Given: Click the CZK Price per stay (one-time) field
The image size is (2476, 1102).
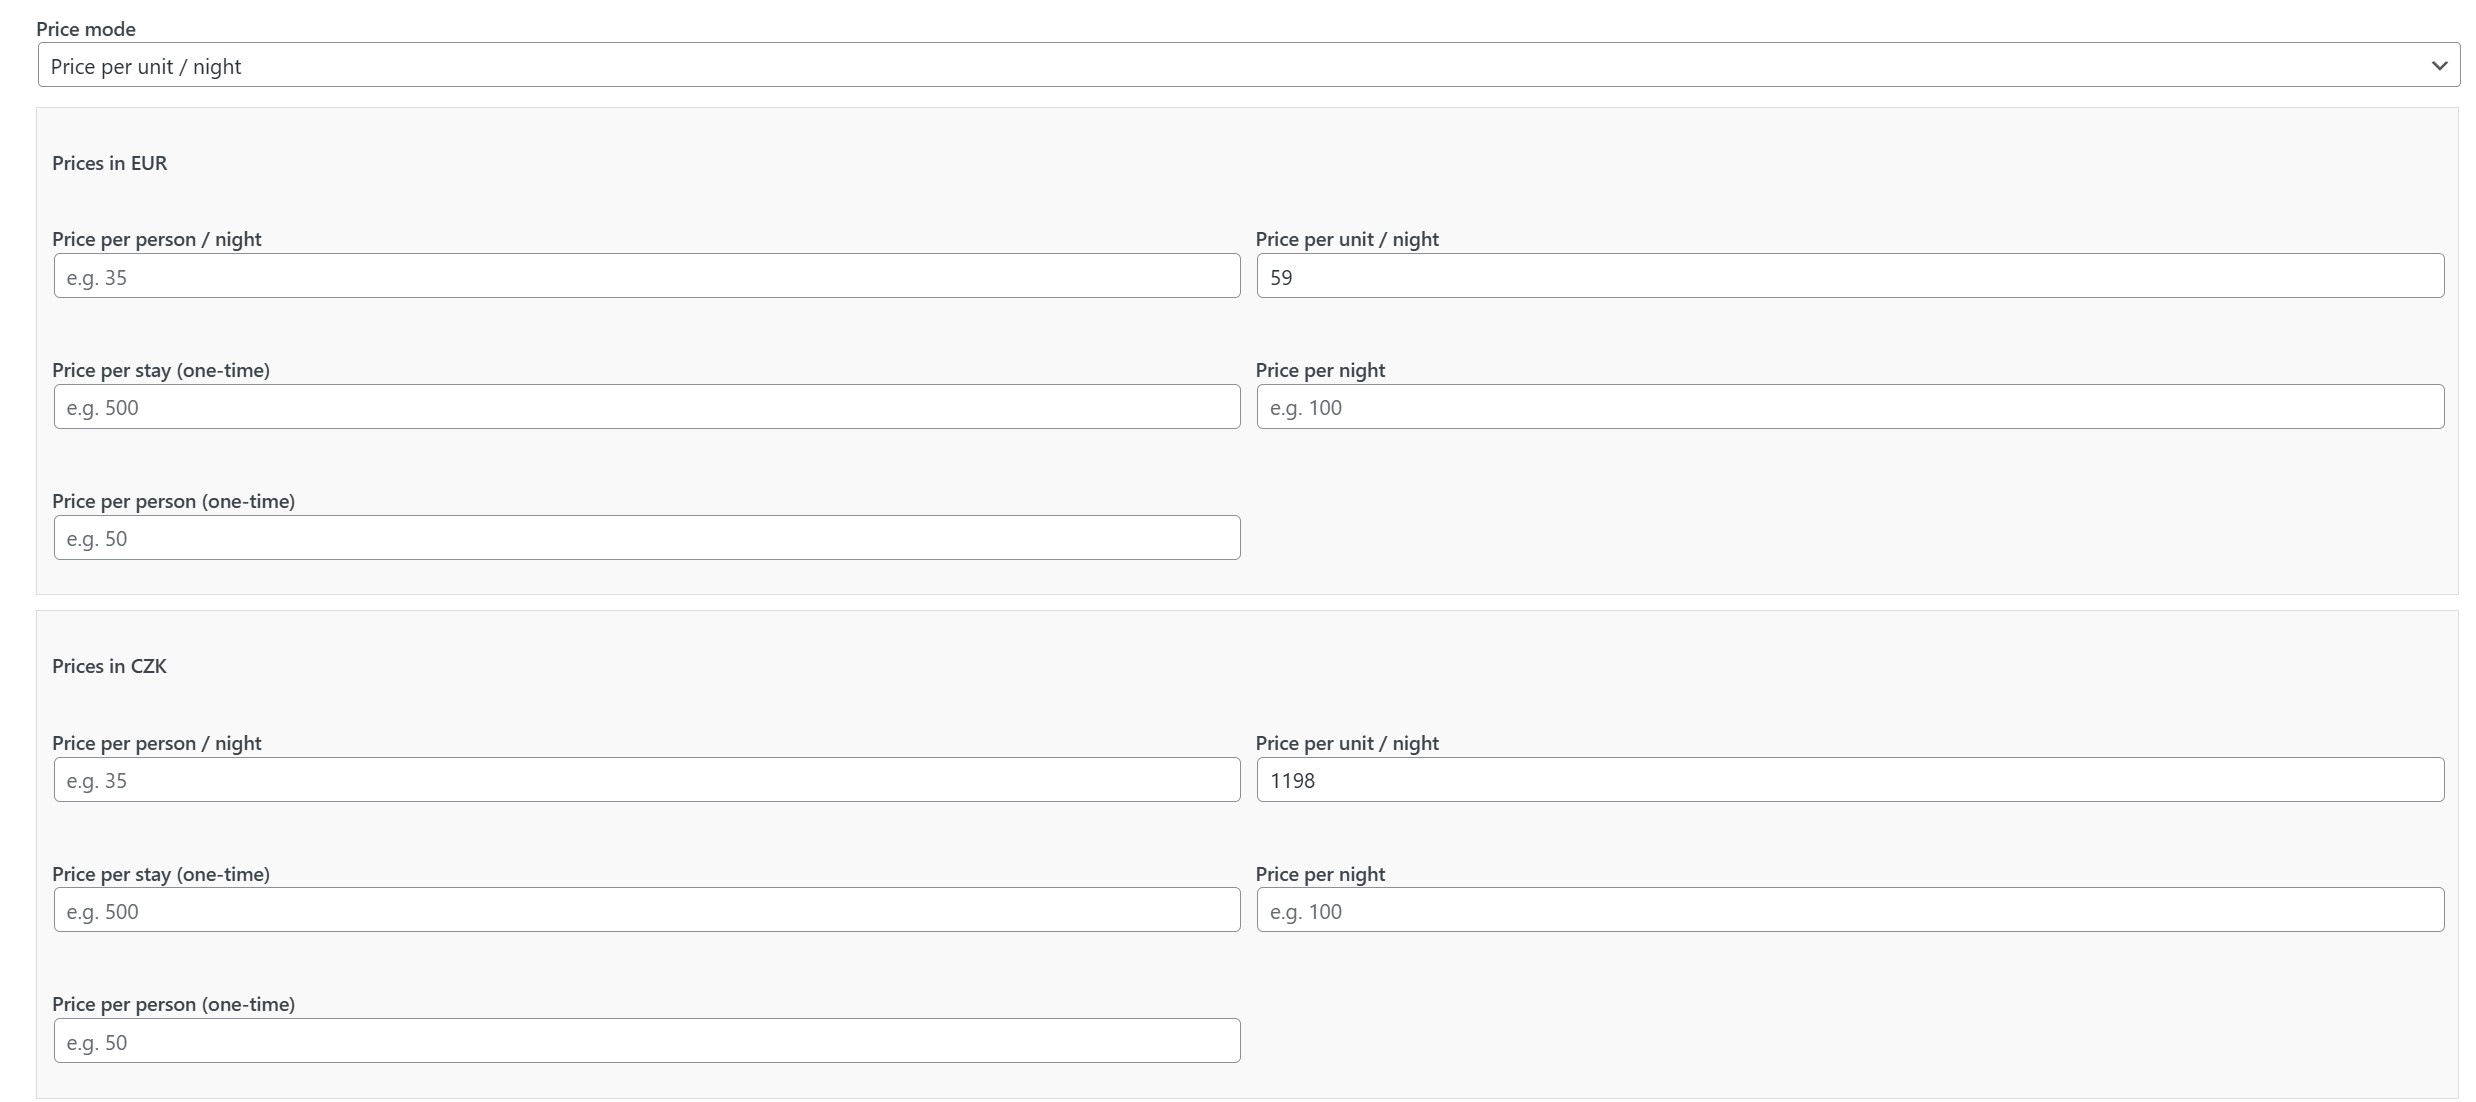Looking at the screenshot, I should (x=646, y=910).
